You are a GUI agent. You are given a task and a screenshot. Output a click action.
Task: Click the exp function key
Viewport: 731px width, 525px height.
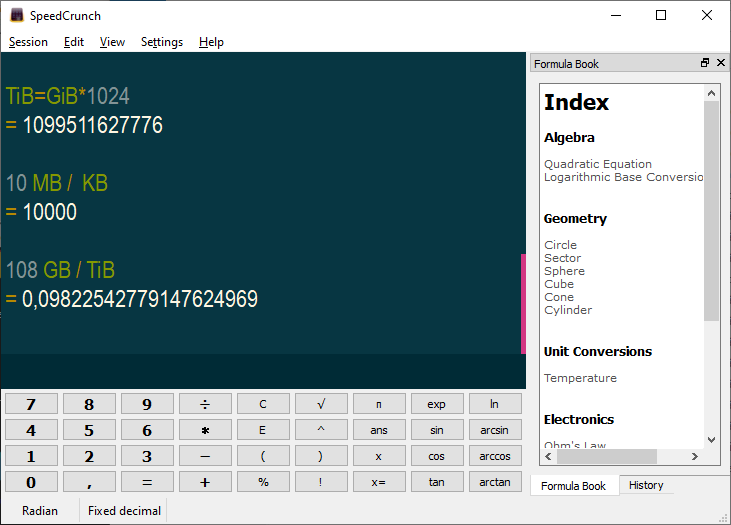437,404
